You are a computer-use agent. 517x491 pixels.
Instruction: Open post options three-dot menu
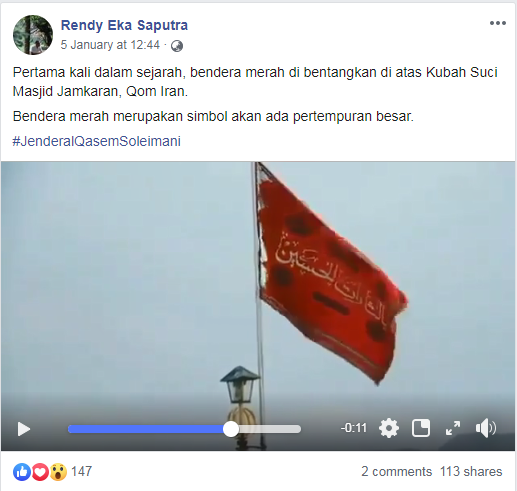[498, 23]
